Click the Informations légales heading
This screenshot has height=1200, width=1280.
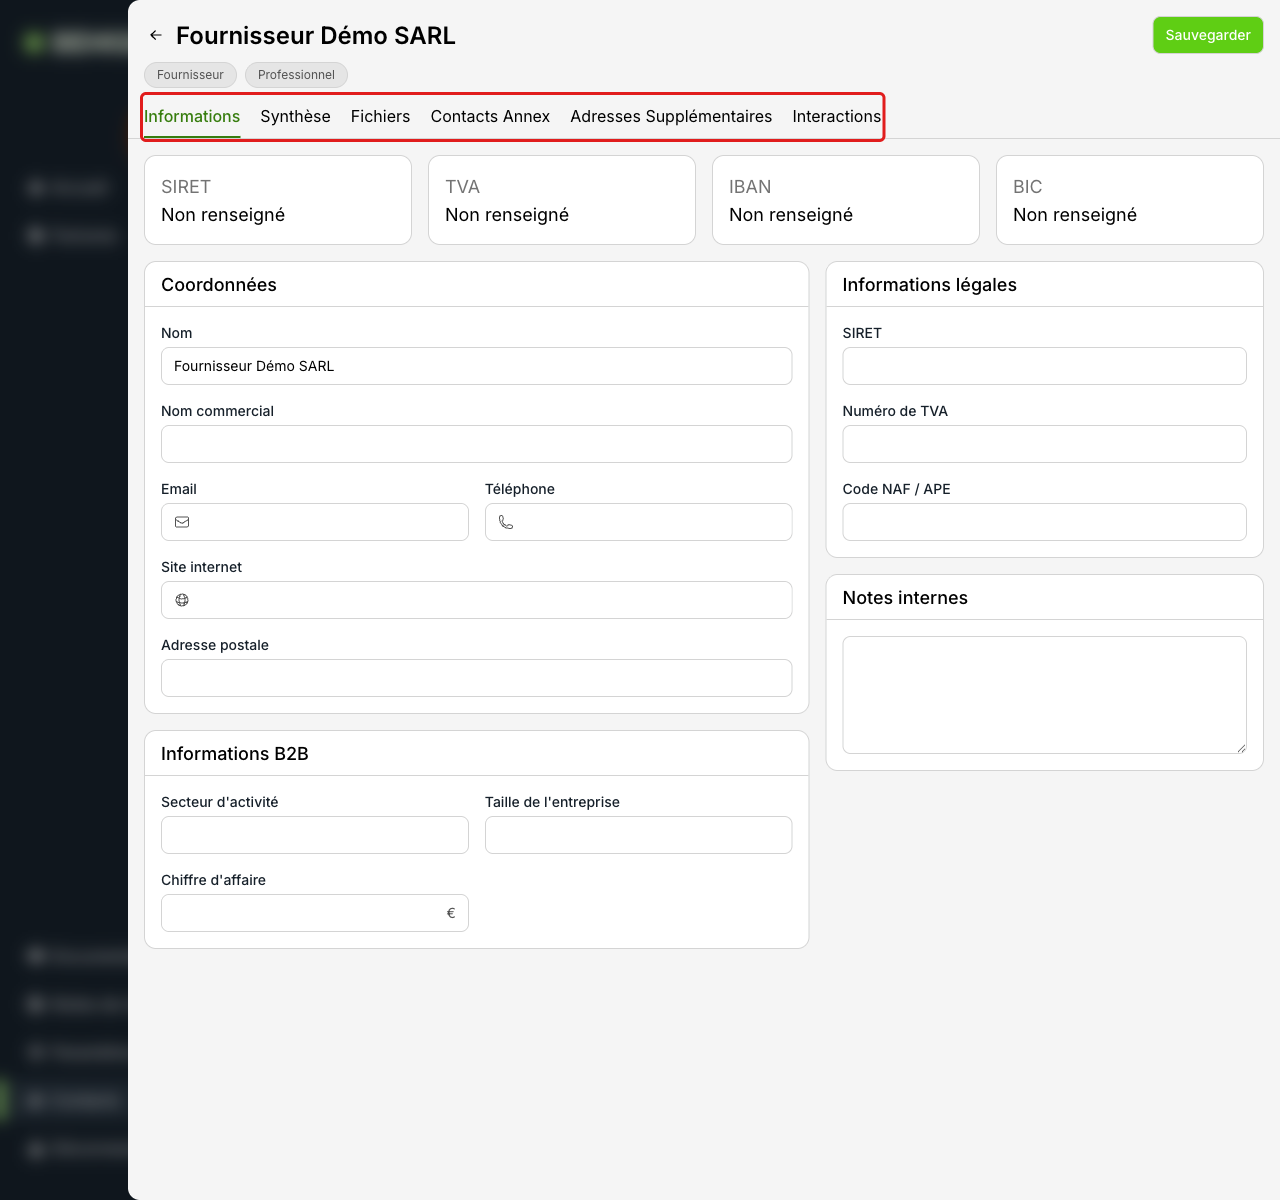click(x=929, y=285)
